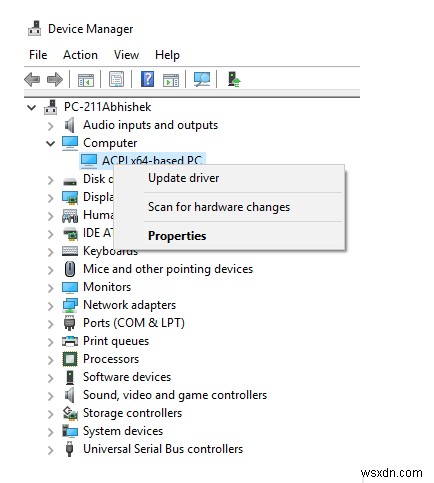Click the Processors chip icon
The height and width of the screenshot is (483, 434).
click(x=70, y=359)
